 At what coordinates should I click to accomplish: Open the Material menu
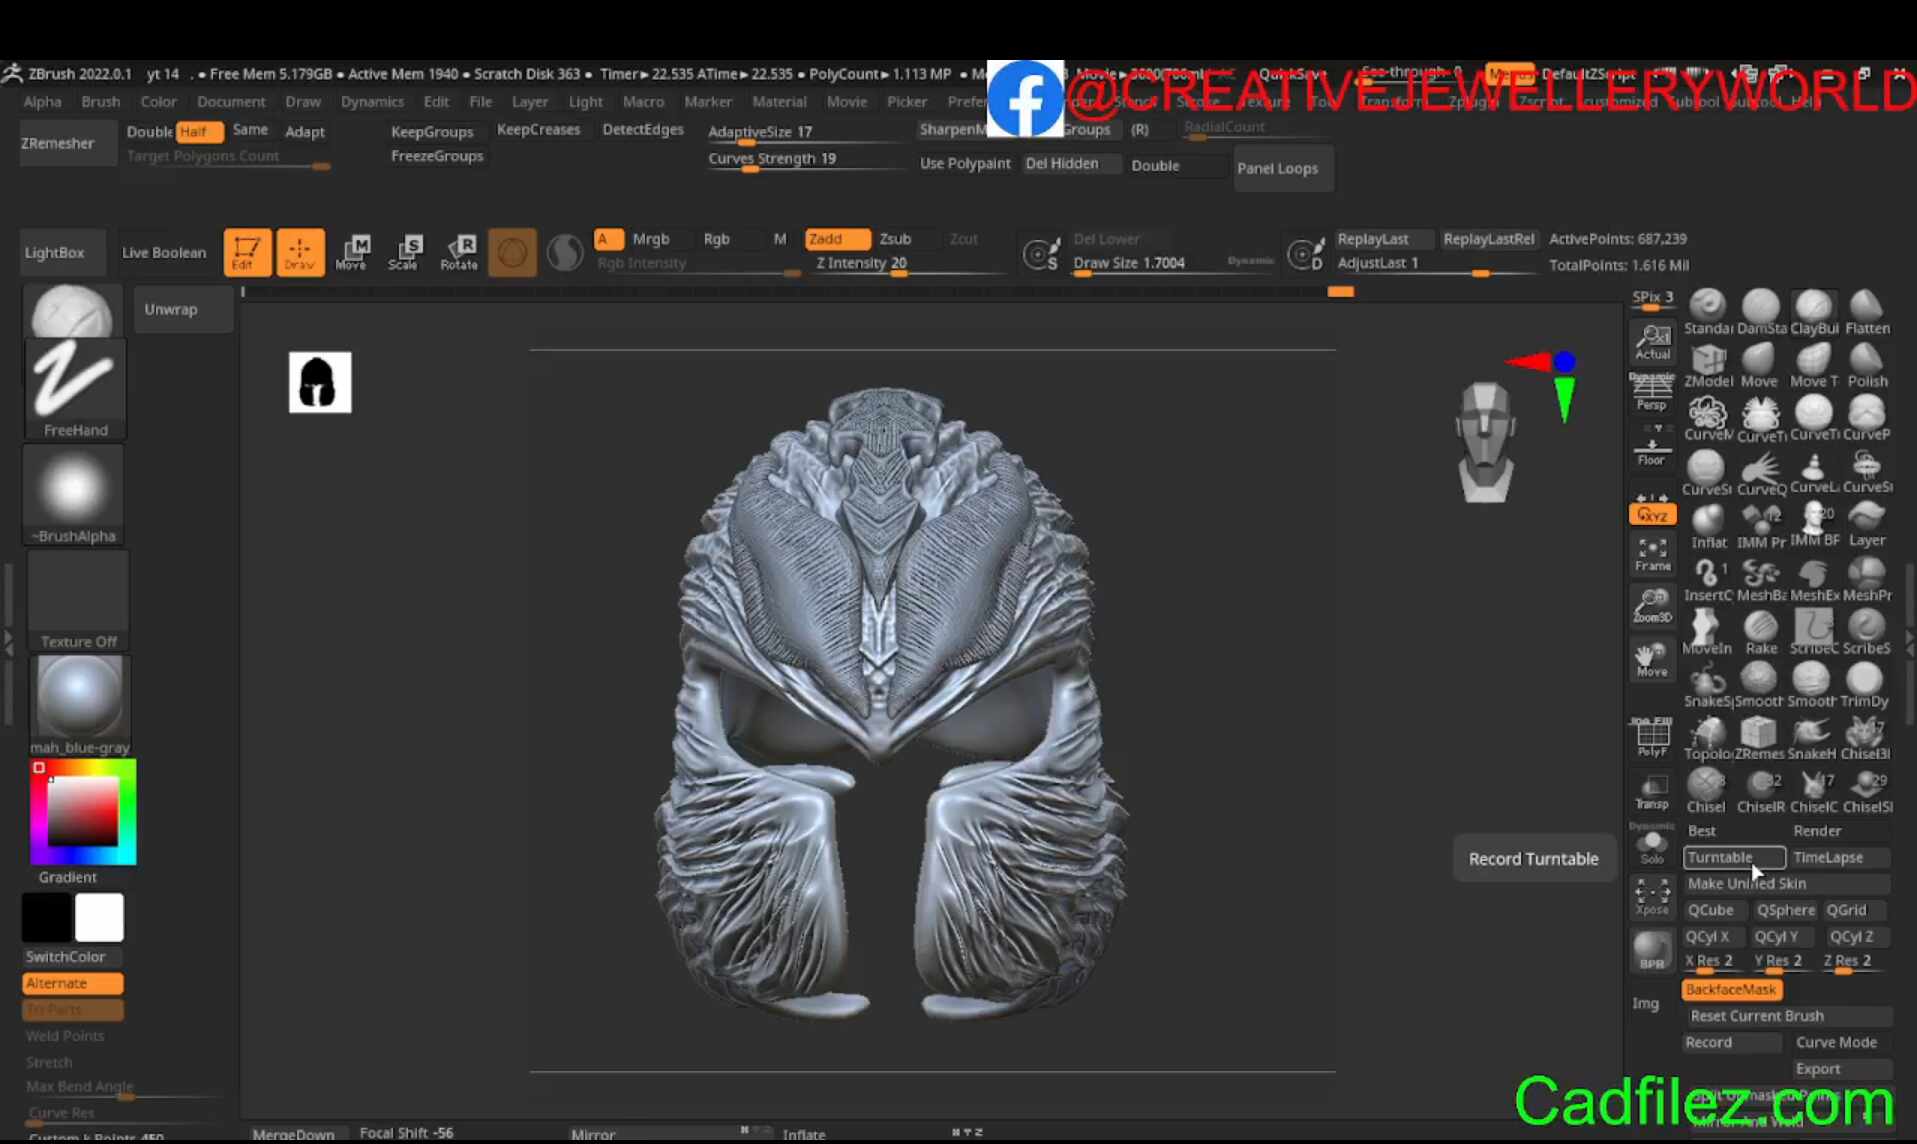779,101
